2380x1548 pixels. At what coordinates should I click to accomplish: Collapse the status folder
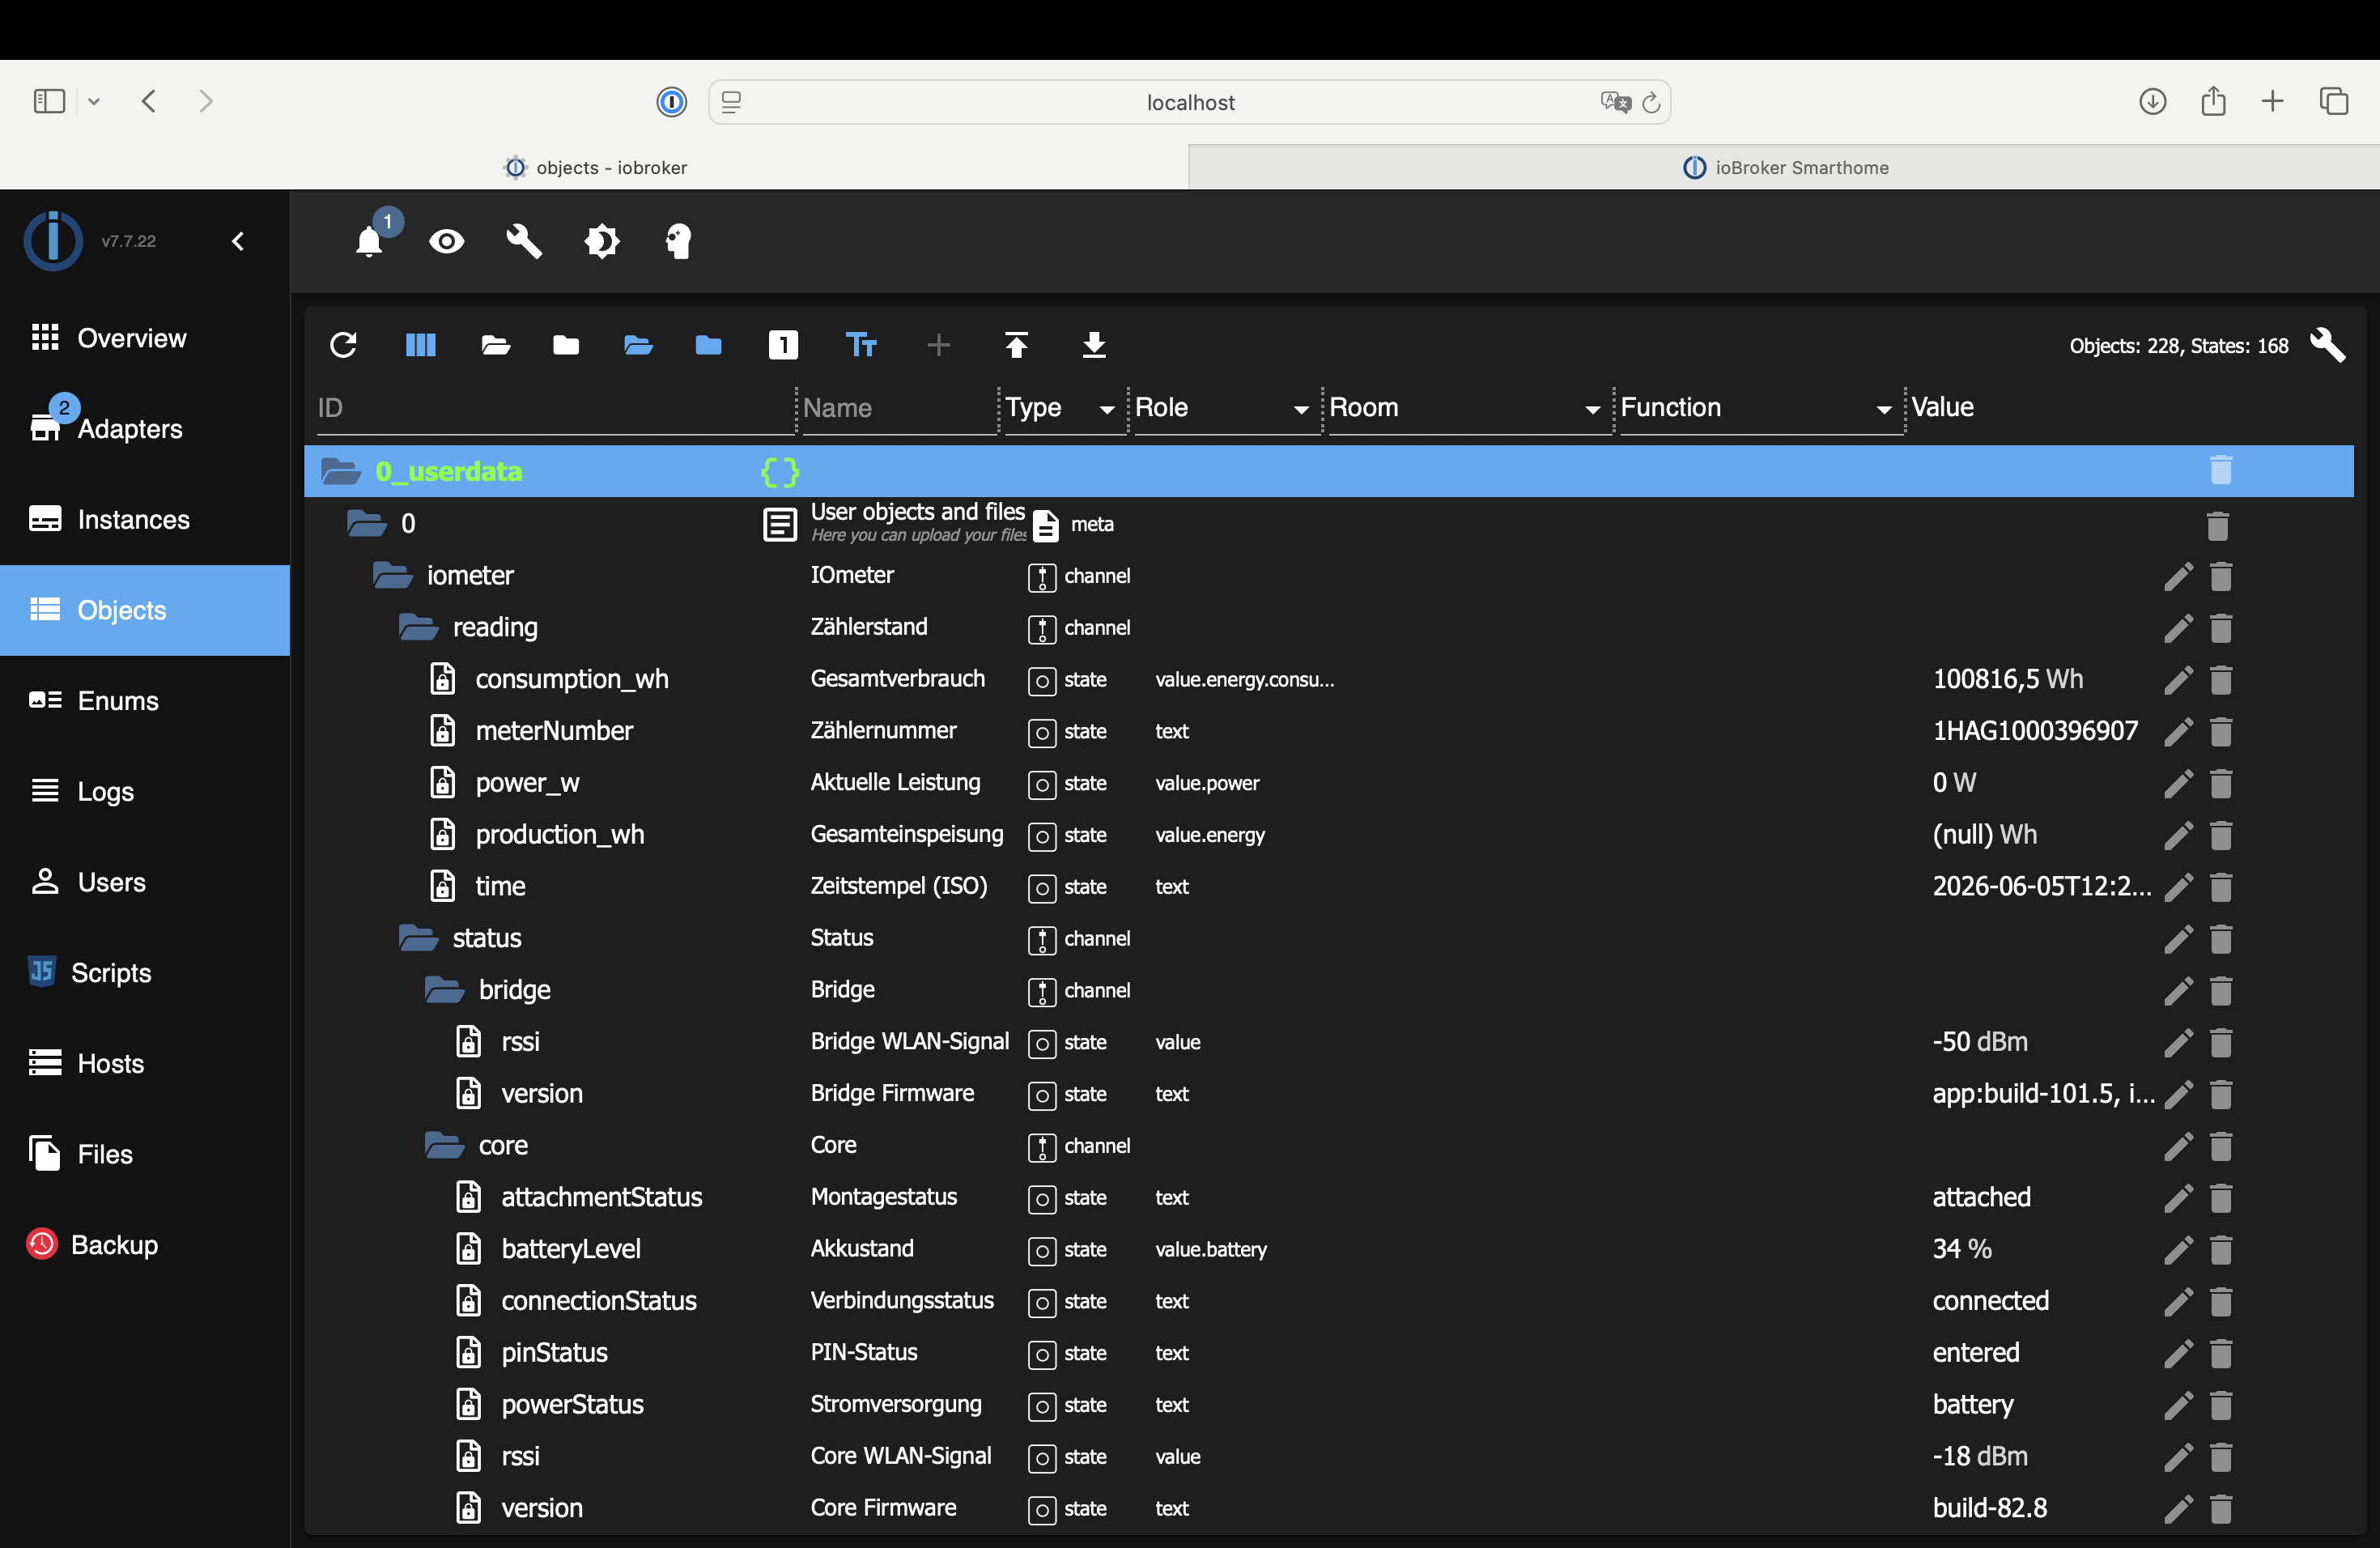(x=419, y=938)
